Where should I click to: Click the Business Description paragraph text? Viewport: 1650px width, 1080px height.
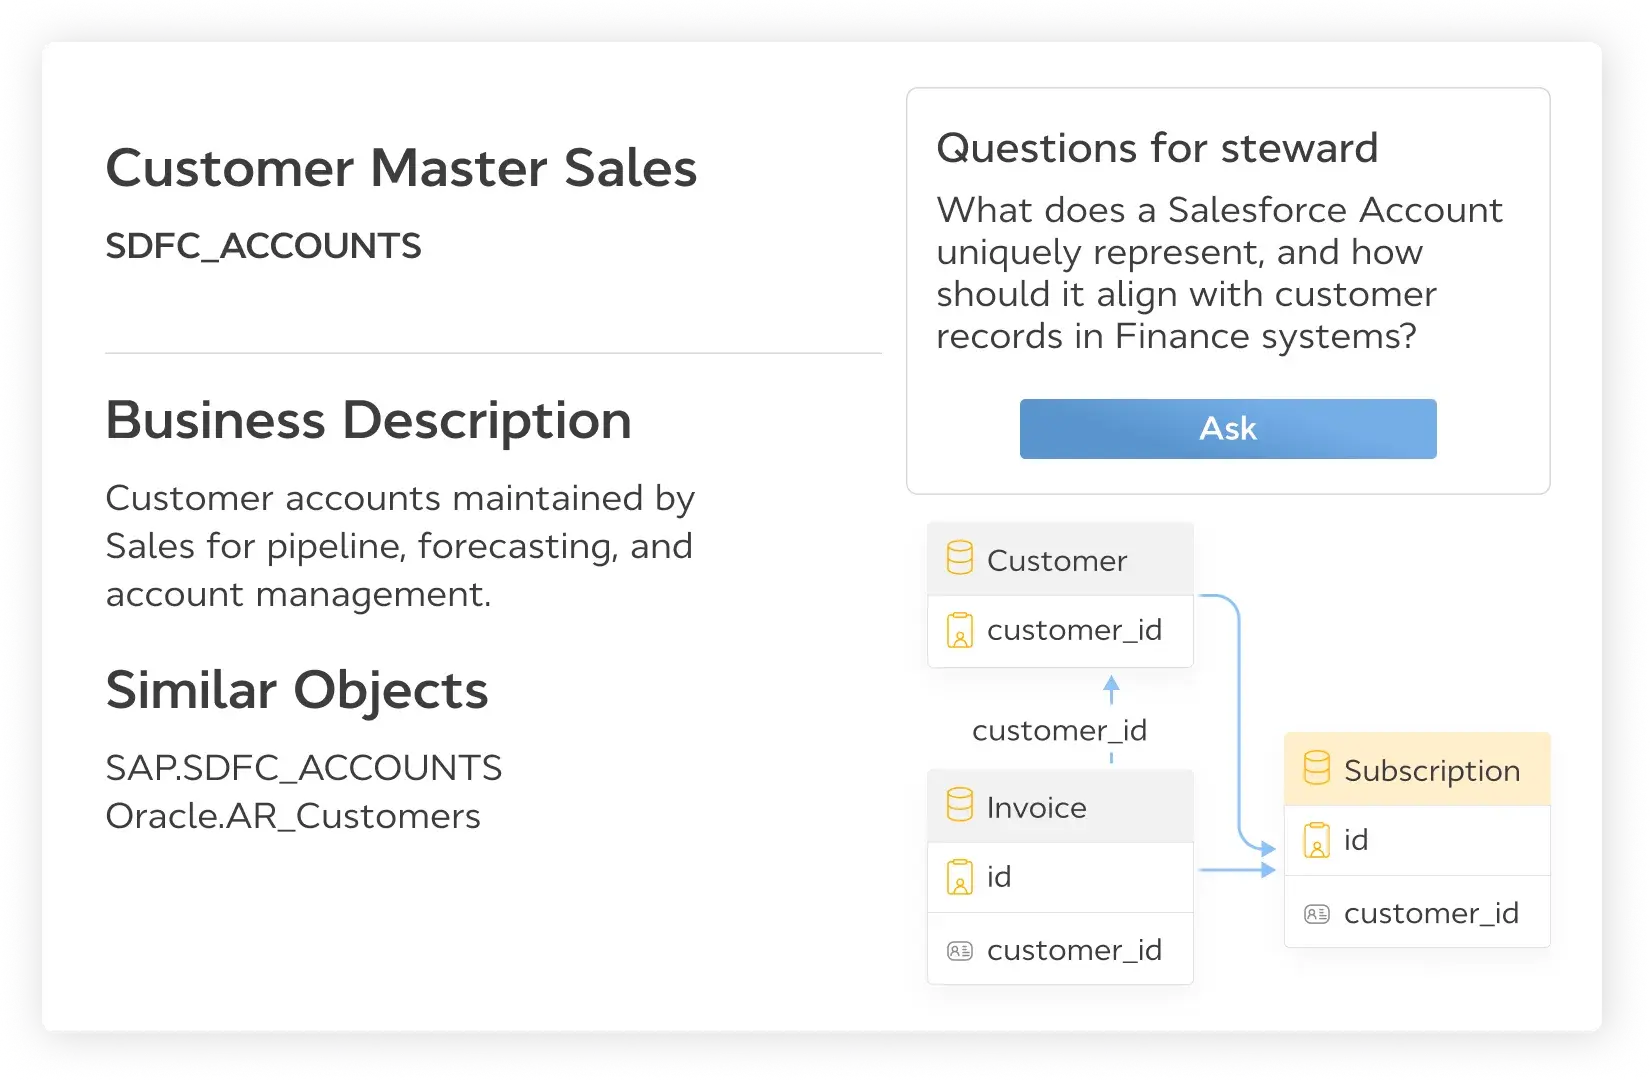[399, 546]
